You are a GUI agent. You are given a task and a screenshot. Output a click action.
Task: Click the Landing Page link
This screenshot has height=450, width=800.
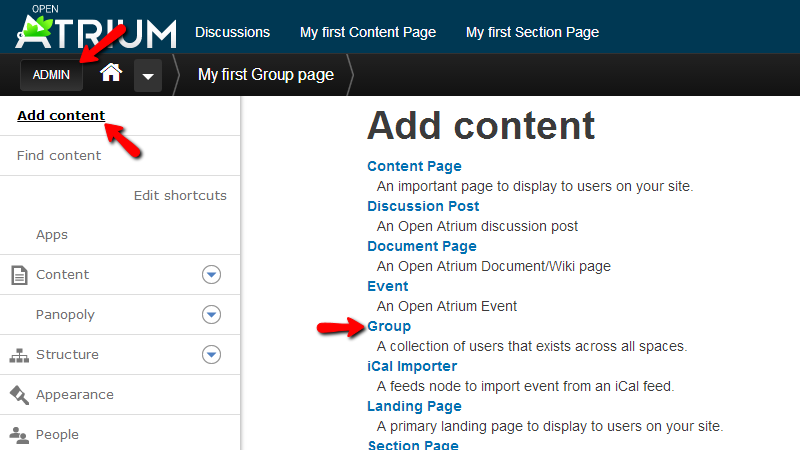pos(414,407)
